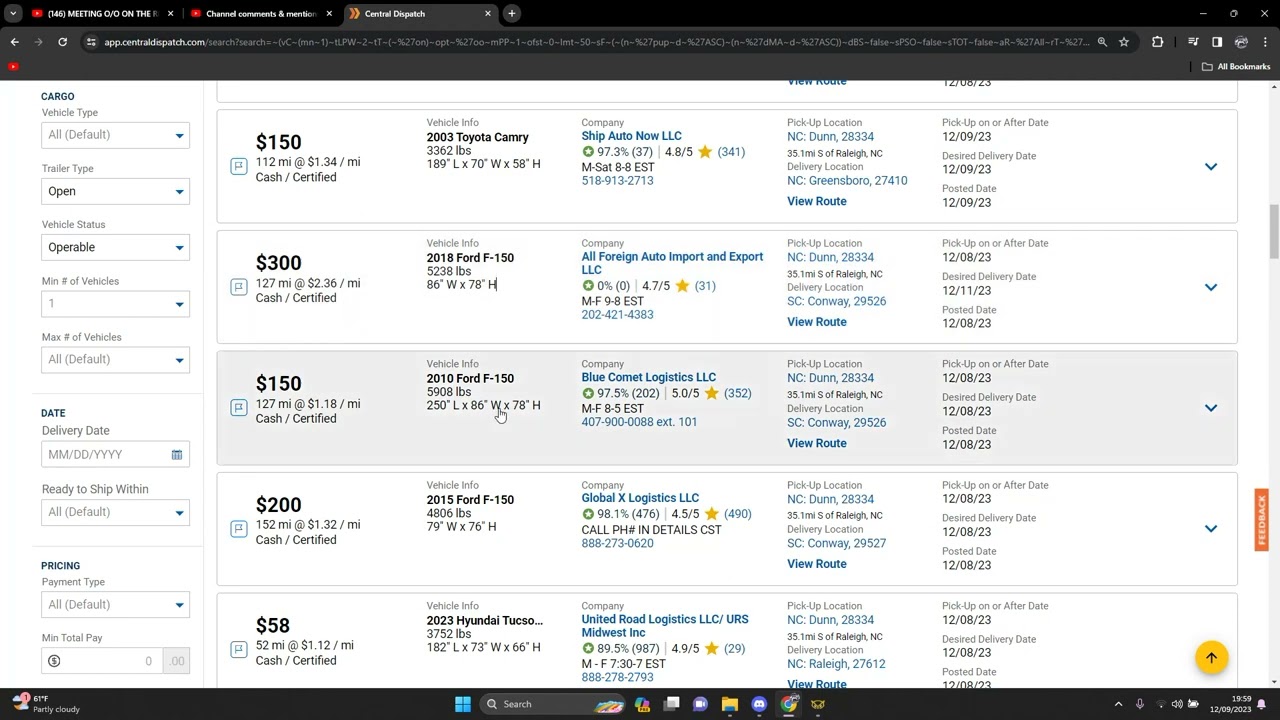The width and height of the screenshot is (1280, 720).
Task: Bookmark this page with the star icon
Action: (1124, 42)
